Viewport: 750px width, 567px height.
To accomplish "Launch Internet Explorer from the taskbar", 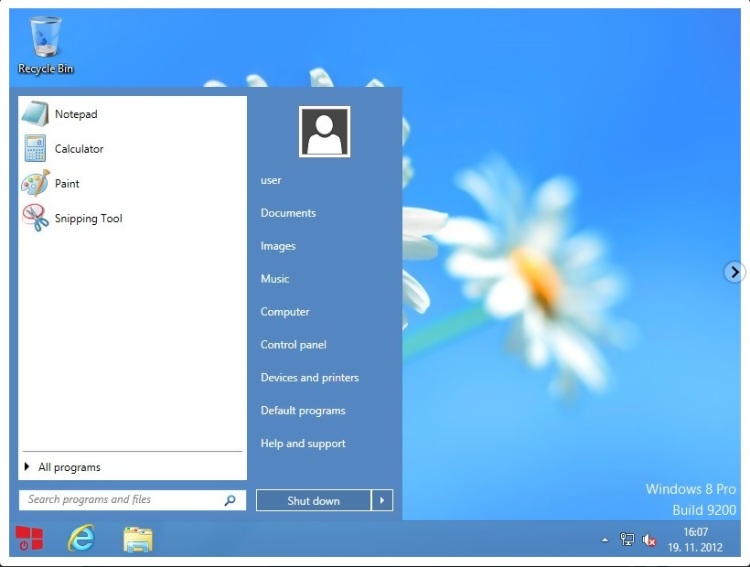I will [81, 540].
